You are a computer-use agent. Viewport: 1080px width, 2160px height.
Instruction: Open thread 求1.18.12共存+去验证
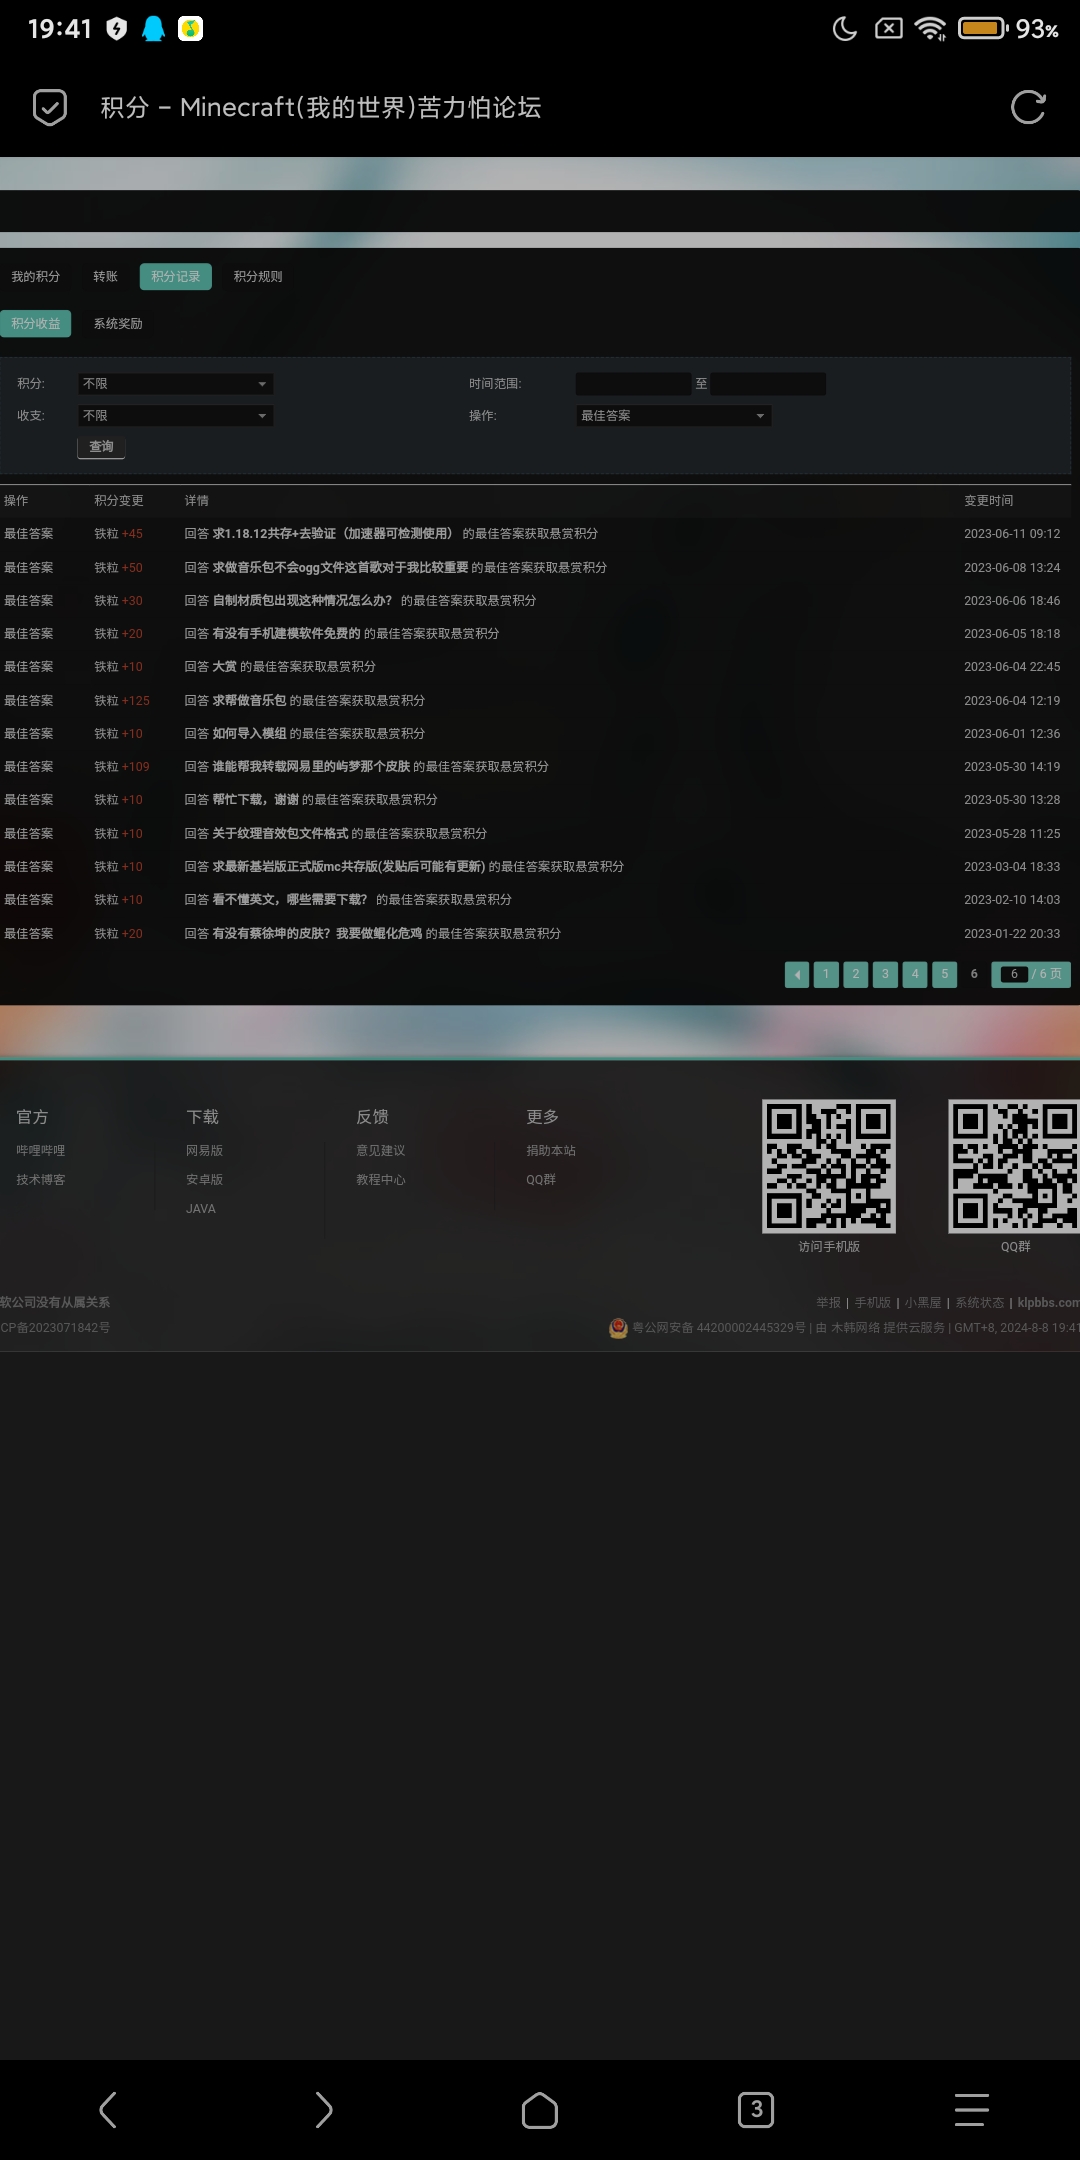(333, 534)
